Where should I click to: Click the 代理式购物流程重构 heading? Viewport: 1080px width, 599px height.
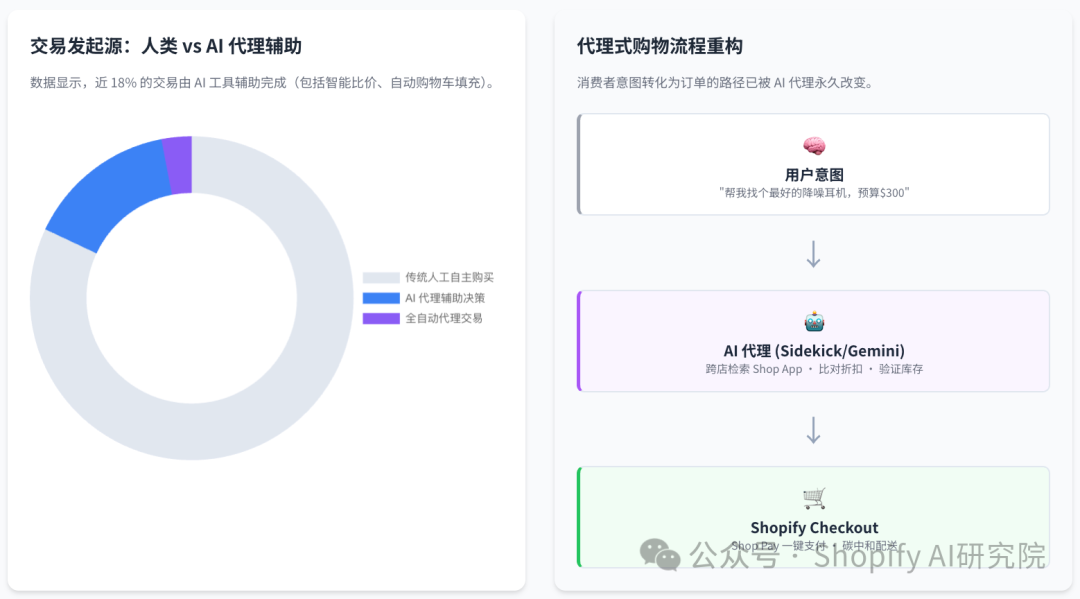659,46
